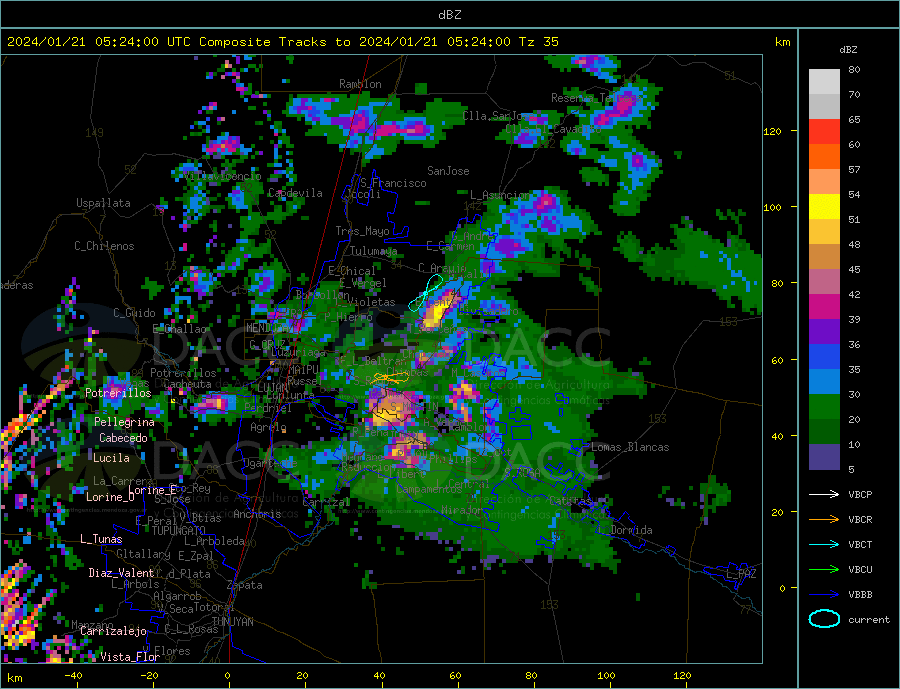900x689 pixels.
Task: Click the 'Tres_Mayo' place label
Action: 362,231
